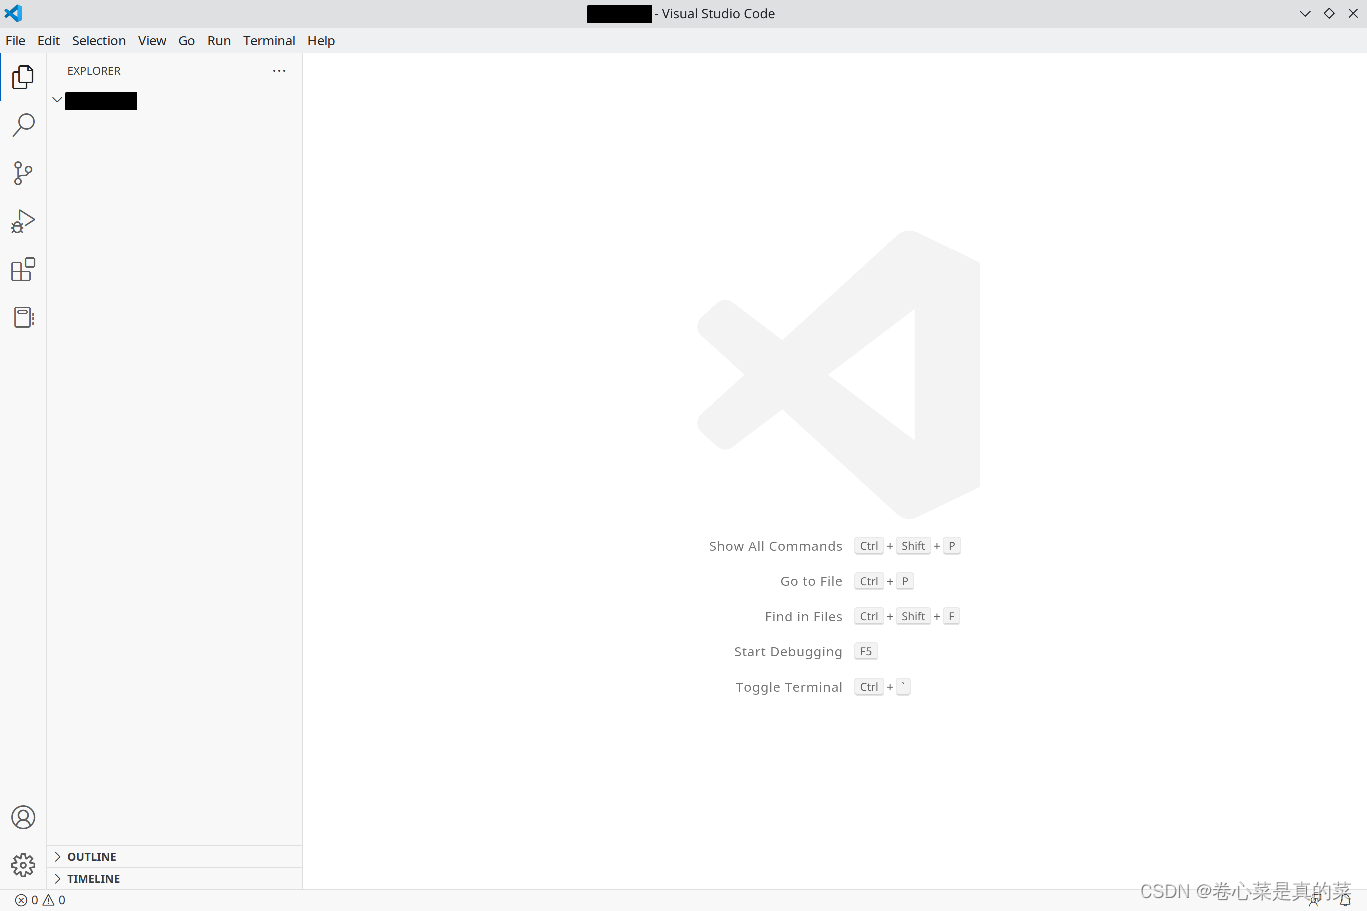Open the Selection menu
Viewport: 1367px width, 911px height.
click(99, 41)
